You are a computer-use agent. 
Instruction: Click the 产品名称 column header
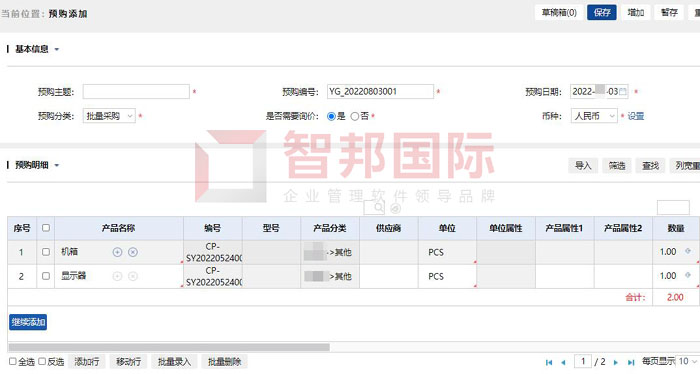(x=119, y=229)
